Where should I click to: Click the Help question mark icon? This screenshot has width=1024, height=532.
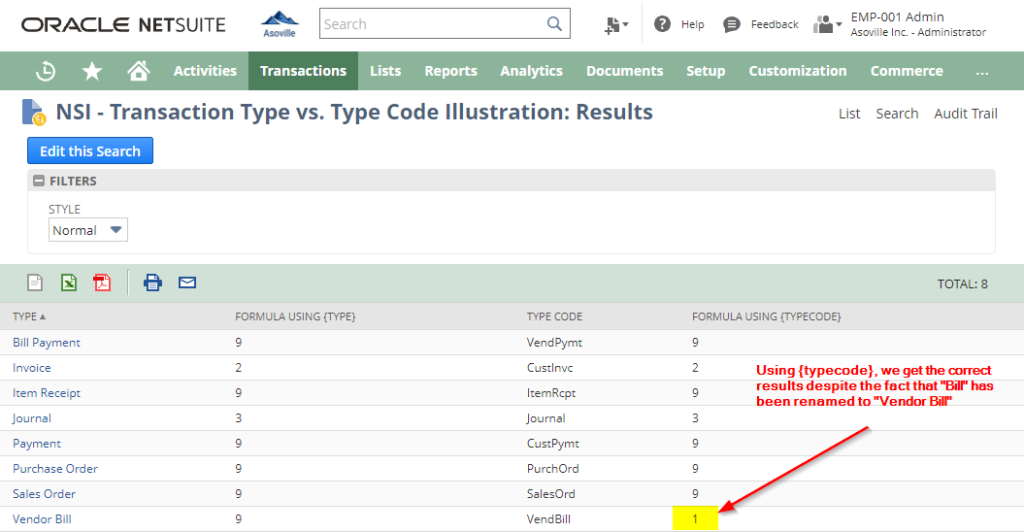click(x=662, y=24)
